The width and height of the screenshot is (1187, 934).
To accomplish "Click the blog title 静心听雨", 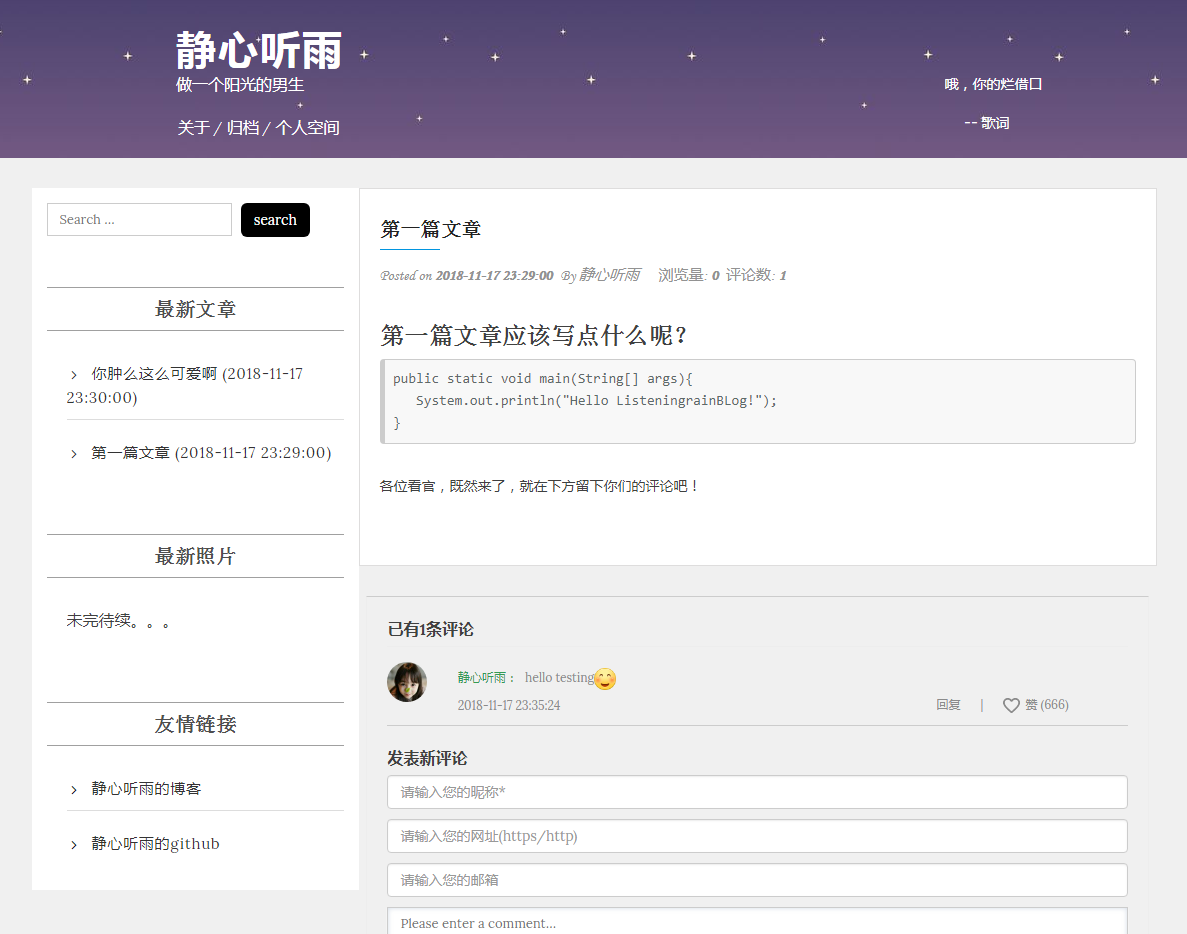I will point(259,51).
